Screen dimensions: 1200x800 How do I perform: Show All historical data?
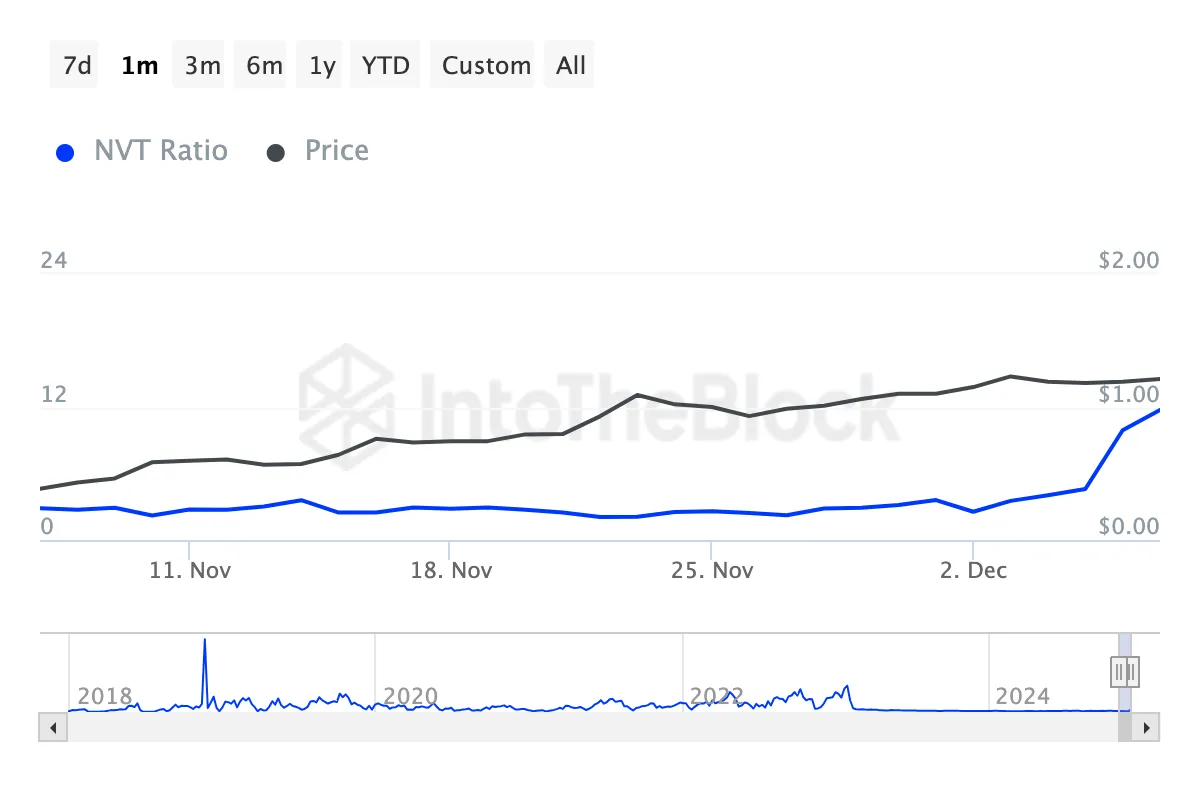[x=571, y=66]
